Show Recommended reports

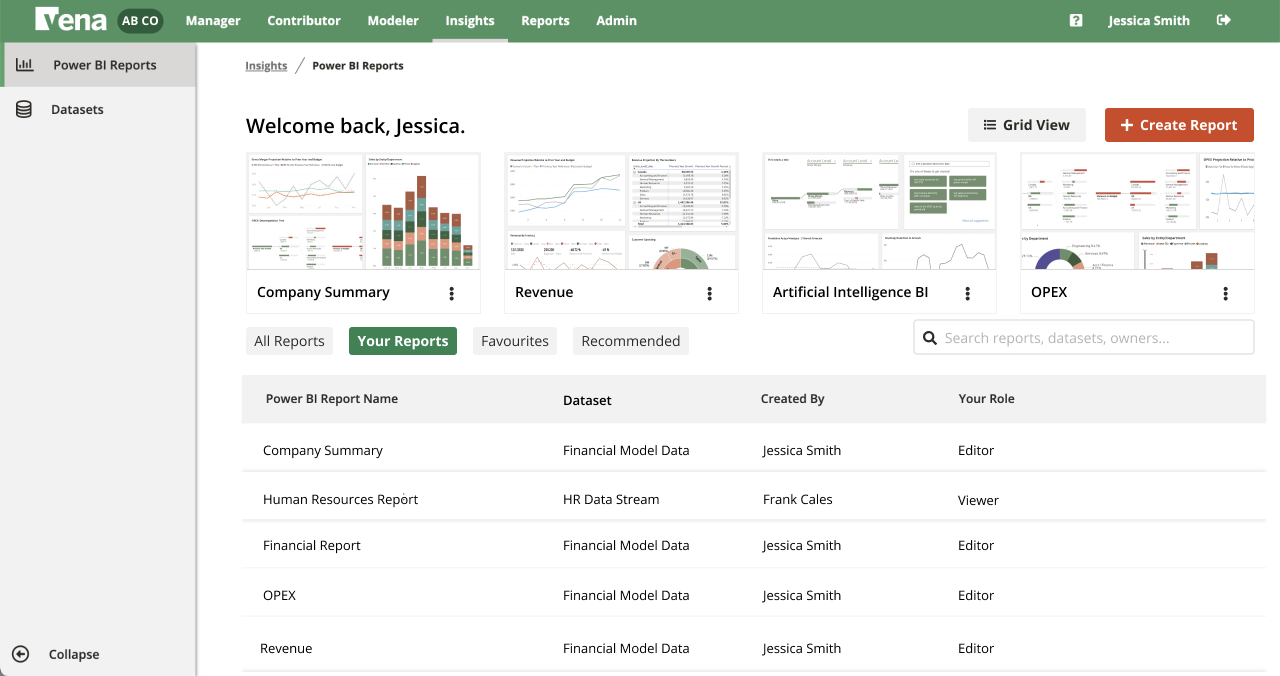click(631, 341)
